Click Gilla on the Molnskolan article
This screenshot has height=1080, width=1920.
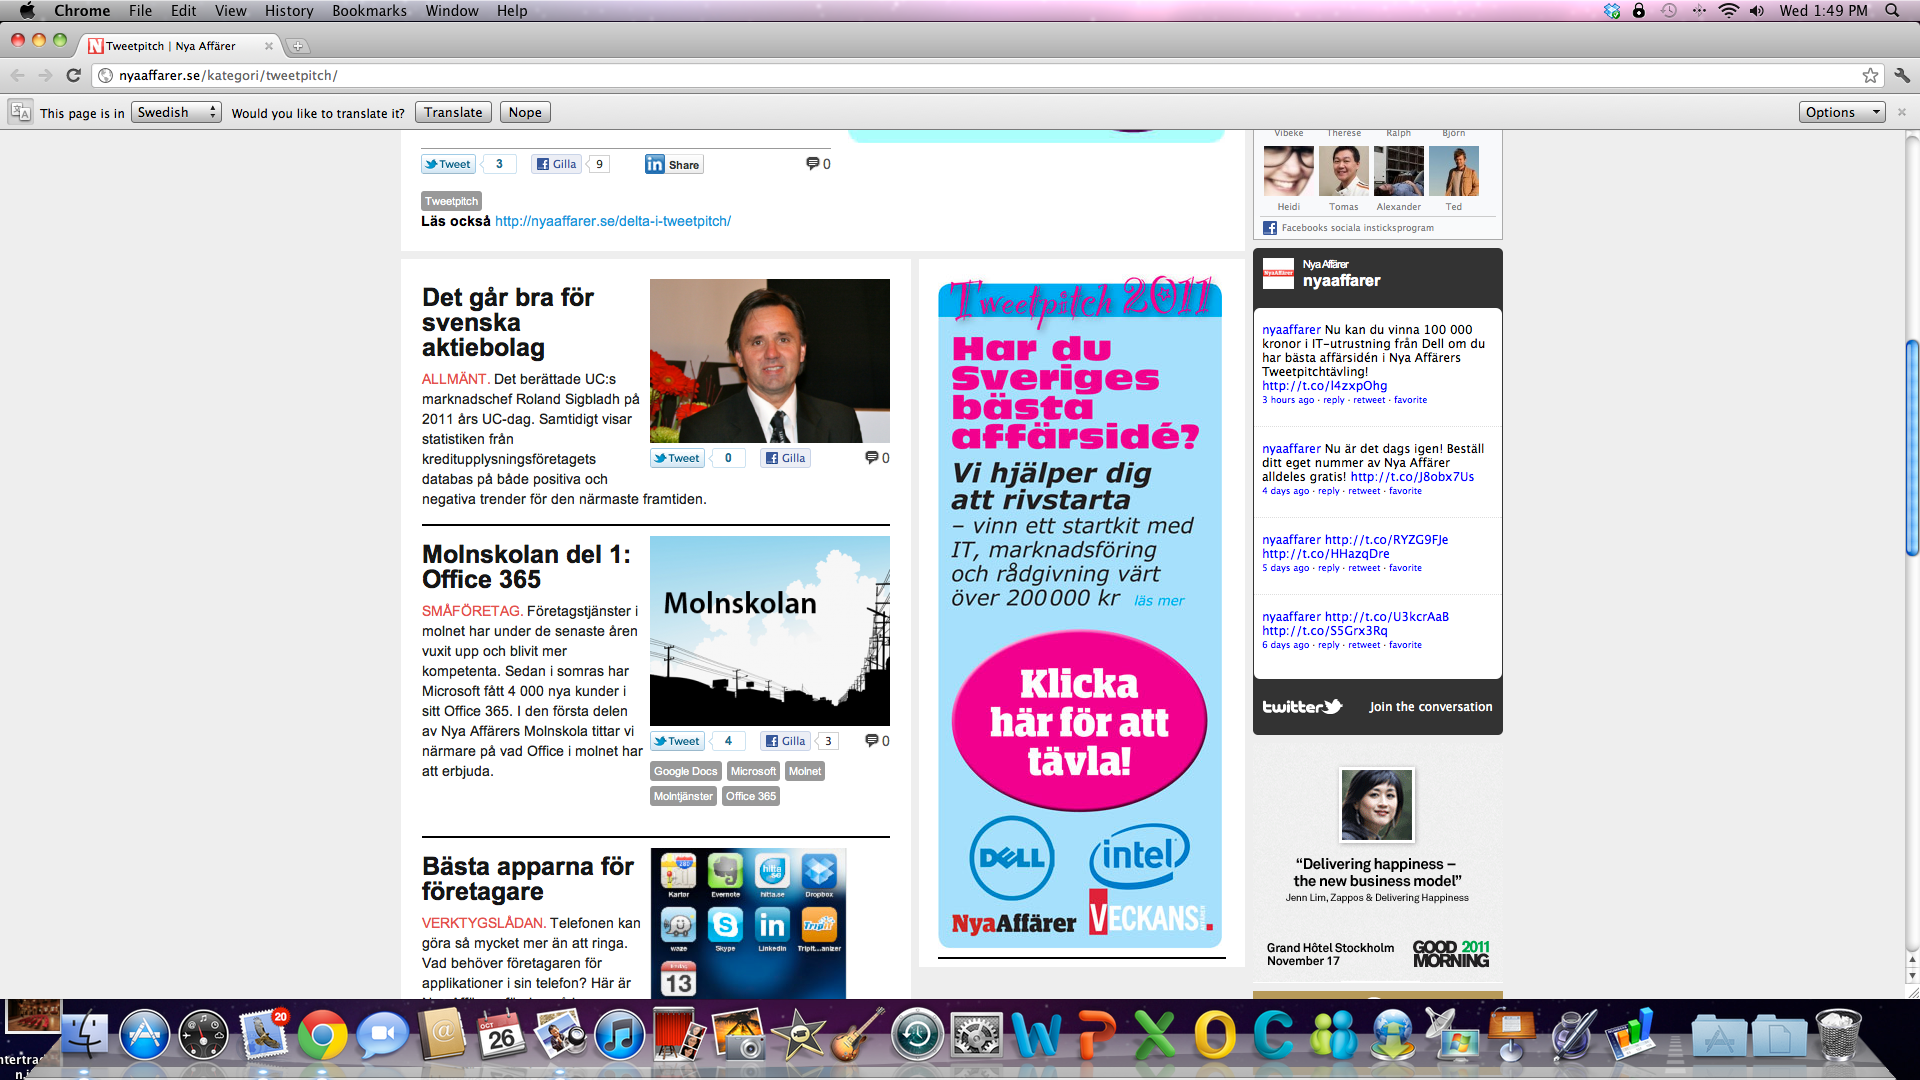[786, 741]
